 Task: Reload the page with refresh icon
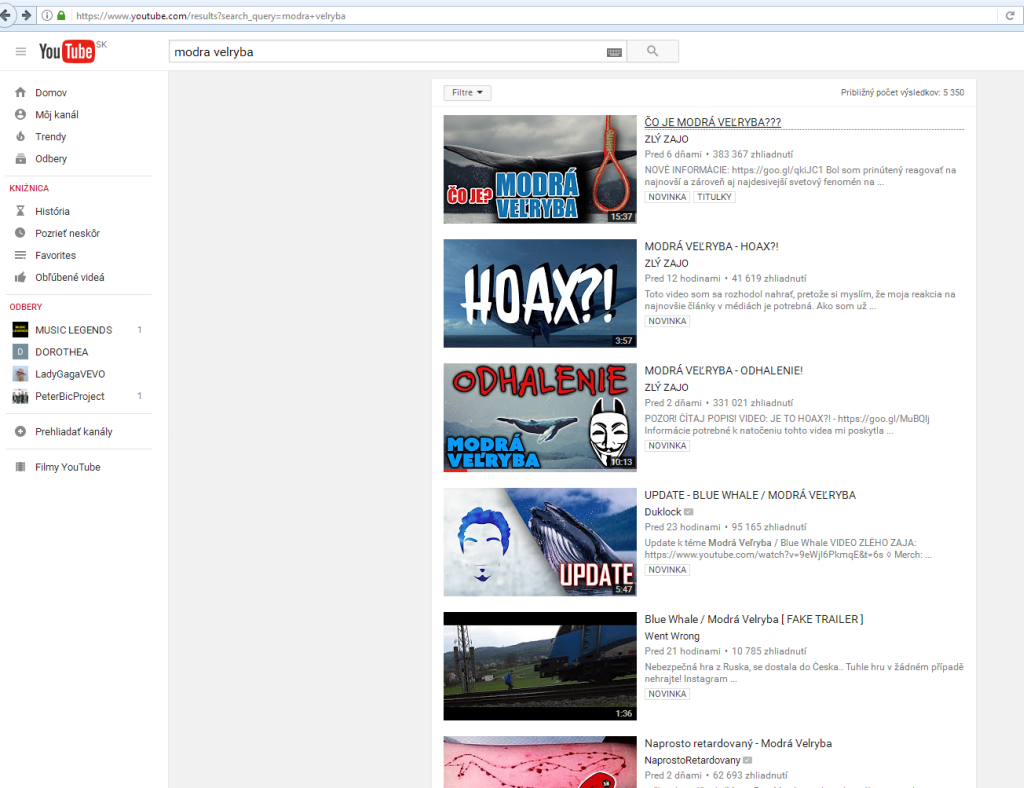point(1010,15)
